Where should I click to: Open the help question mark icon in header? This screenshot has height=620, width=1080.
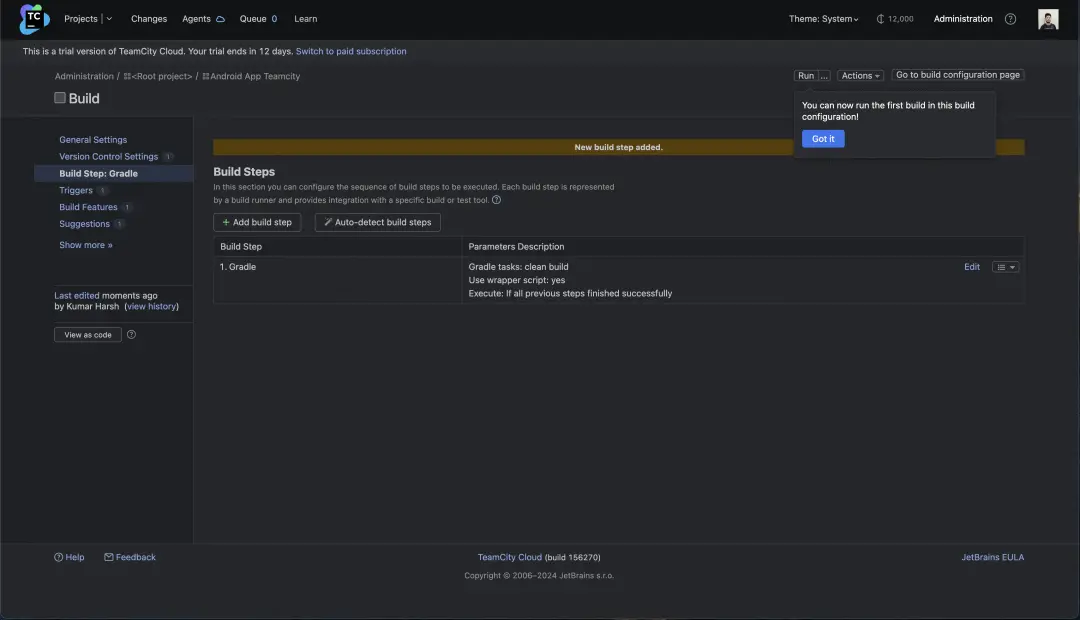click(x=1010, y=19)
